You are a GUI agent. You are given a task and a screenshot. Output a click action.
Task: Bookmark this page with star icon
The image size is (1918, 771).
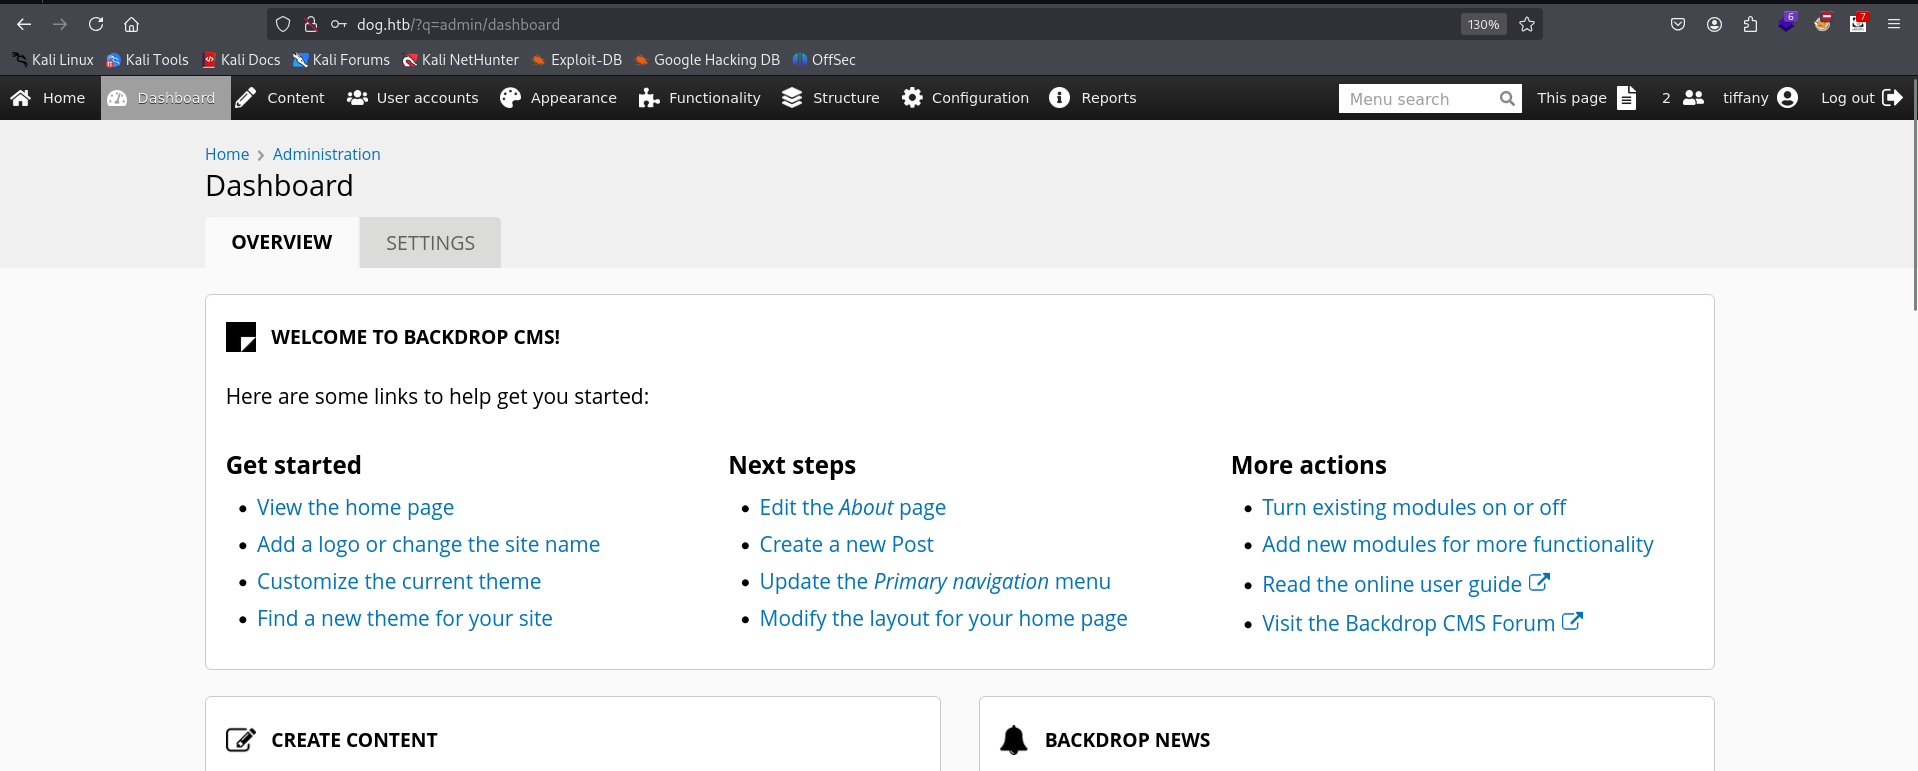pos(1527,24)
